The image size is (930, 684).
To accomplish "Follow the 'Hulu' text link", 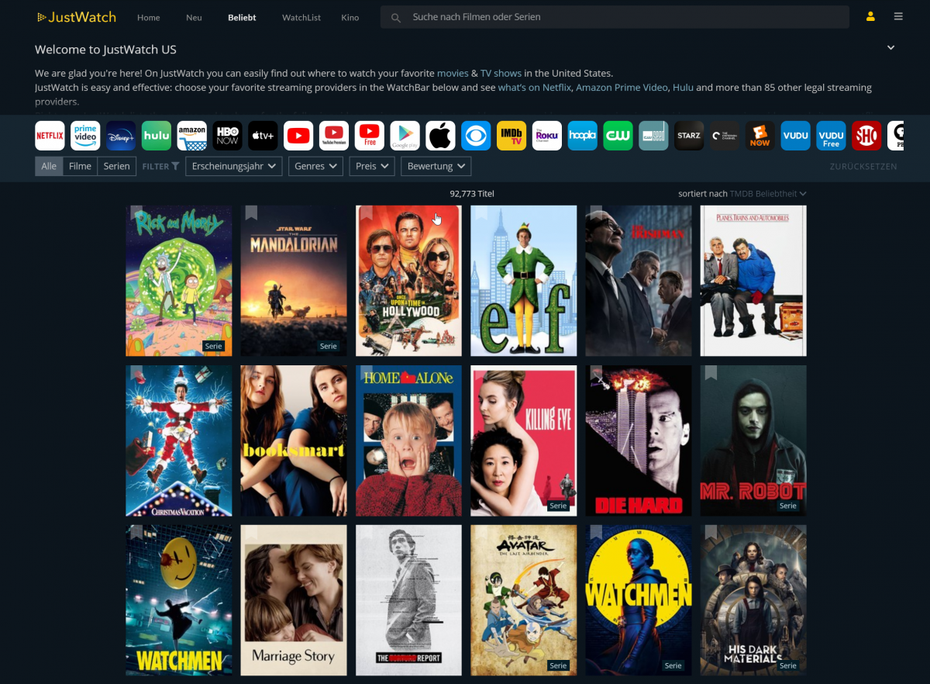I will point(683,87).
